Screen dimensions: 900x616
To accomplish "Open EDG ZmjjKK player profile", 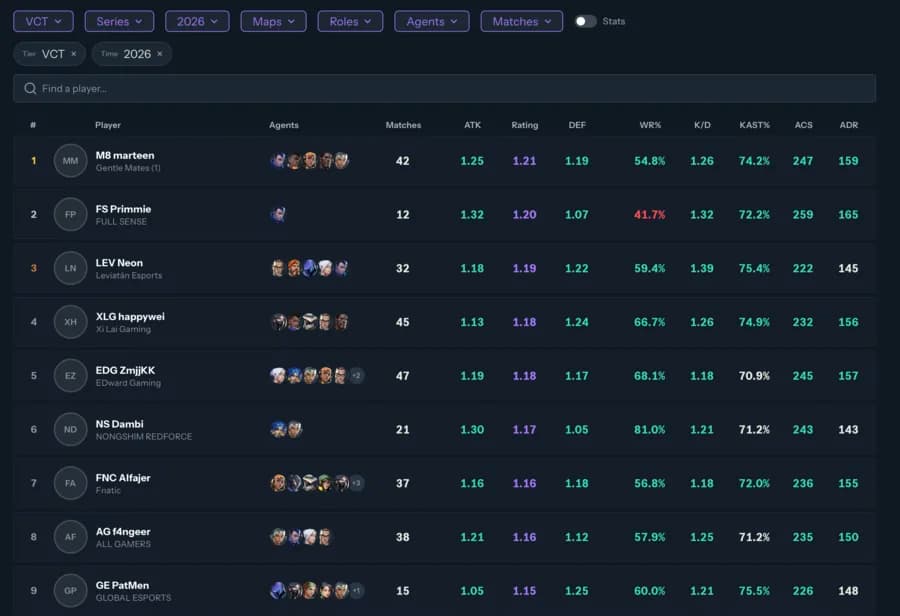I will tap(125, 370).
